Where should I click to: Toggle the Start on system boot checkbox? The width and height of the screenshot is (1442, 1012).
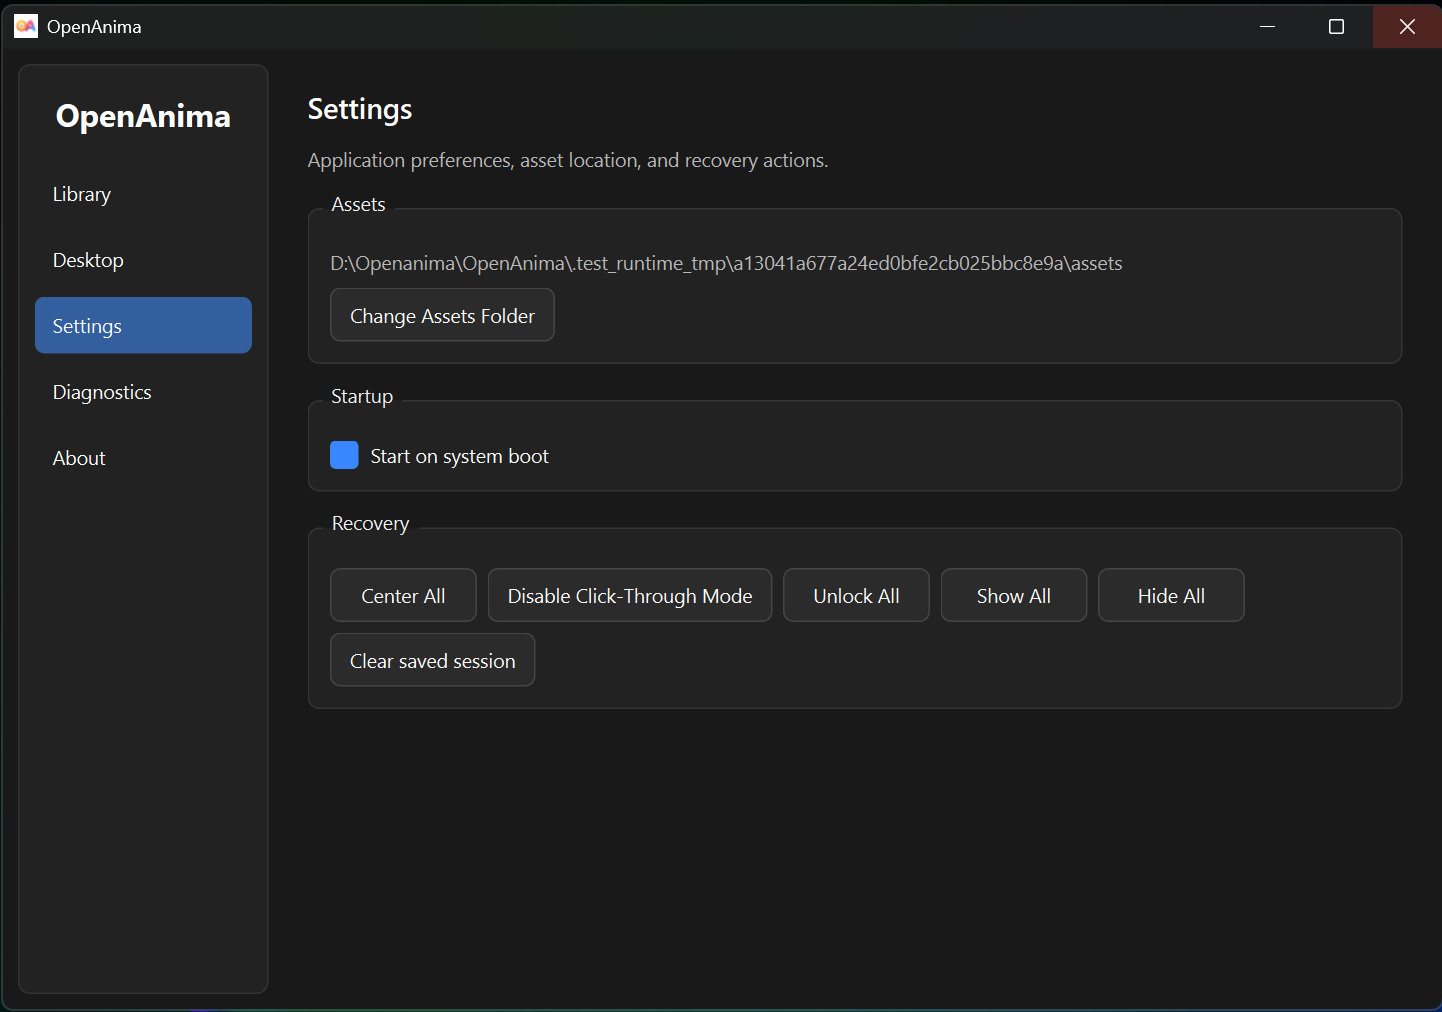(x=344, y=455)
